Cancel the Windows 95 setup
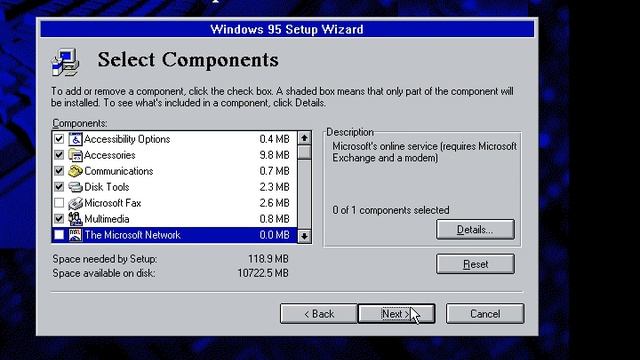 coord(485,314)
